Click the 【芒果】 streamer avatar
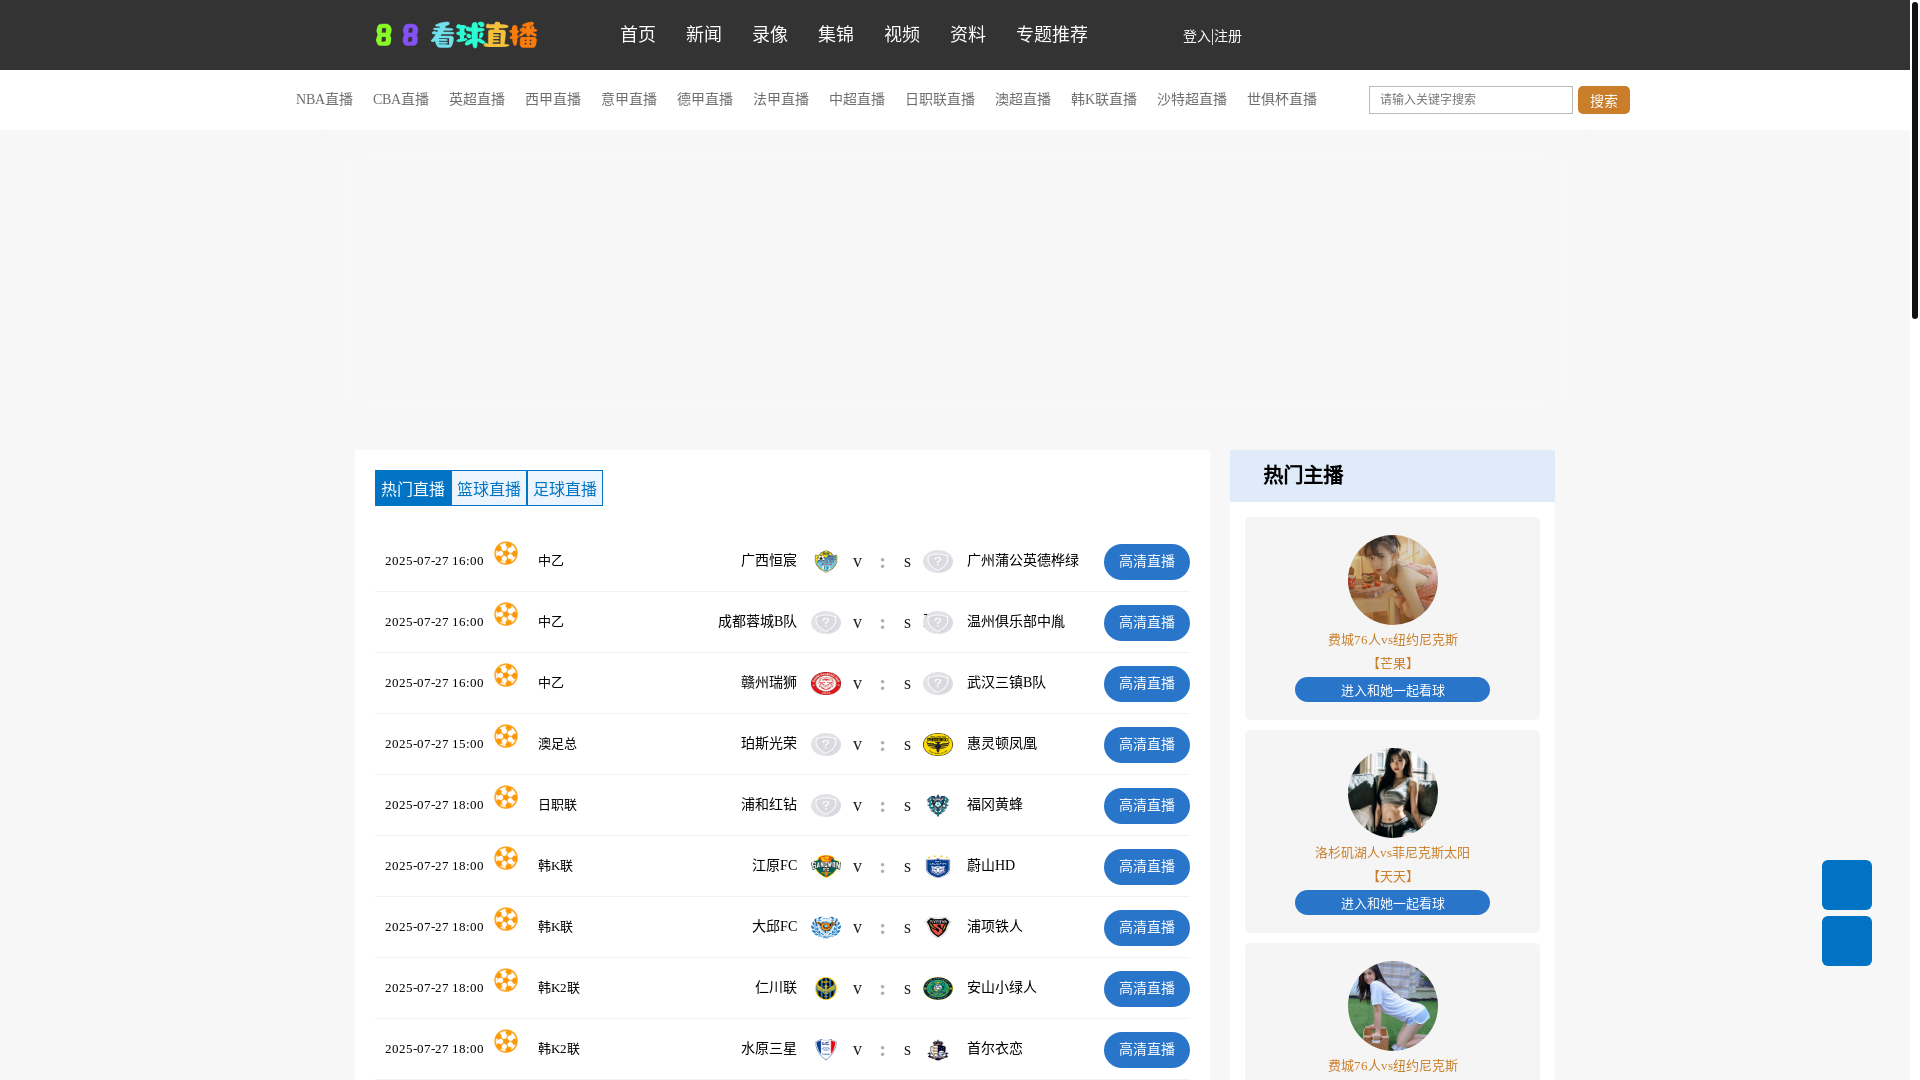 [x=1393, y=580]
